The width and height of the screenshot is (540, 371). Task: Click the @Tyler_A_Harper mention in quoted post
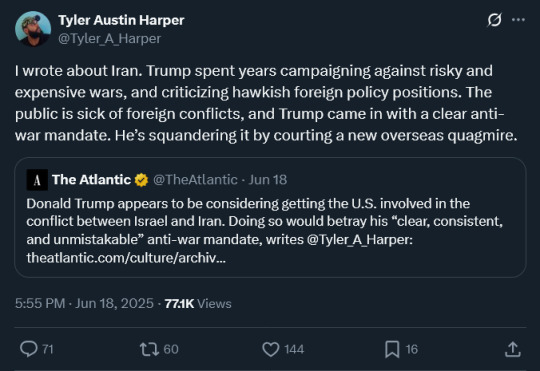click(360, 239)
